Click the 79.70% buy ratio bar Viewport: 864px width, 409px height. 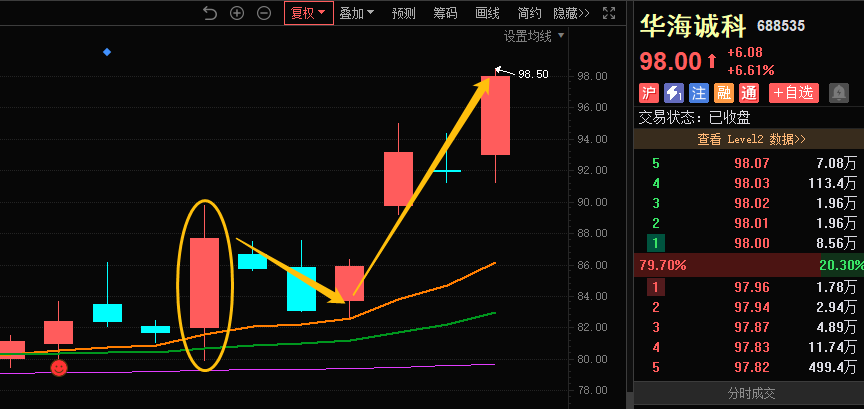[x=727, y=265]
